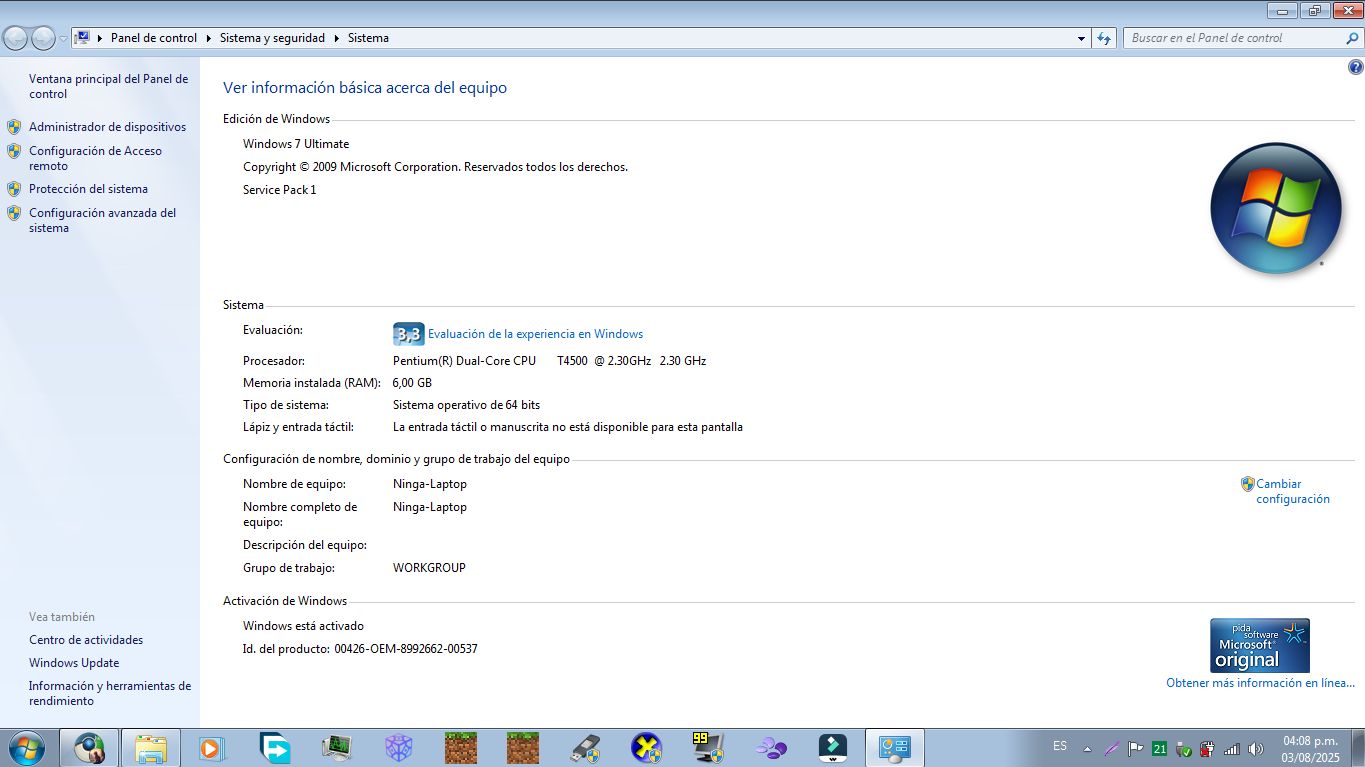The height and width of the screenshot is (767, 1365).
Task: Click the Action Center flag tray icon
Action: click(x=1136, y=748)
